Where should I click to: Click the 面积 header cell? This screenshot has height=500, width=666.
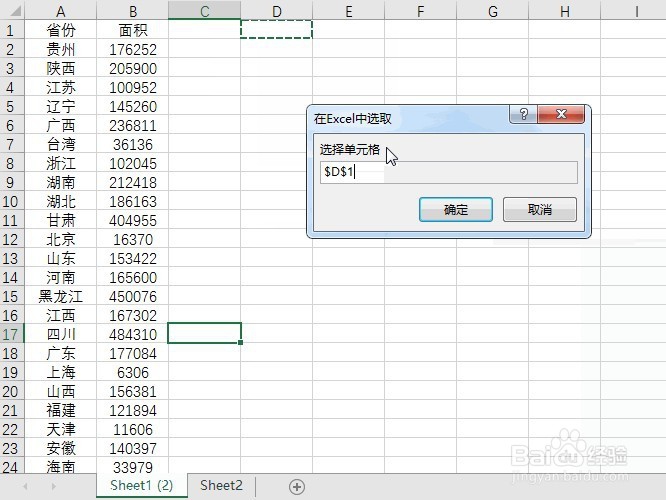coord(133,30)
